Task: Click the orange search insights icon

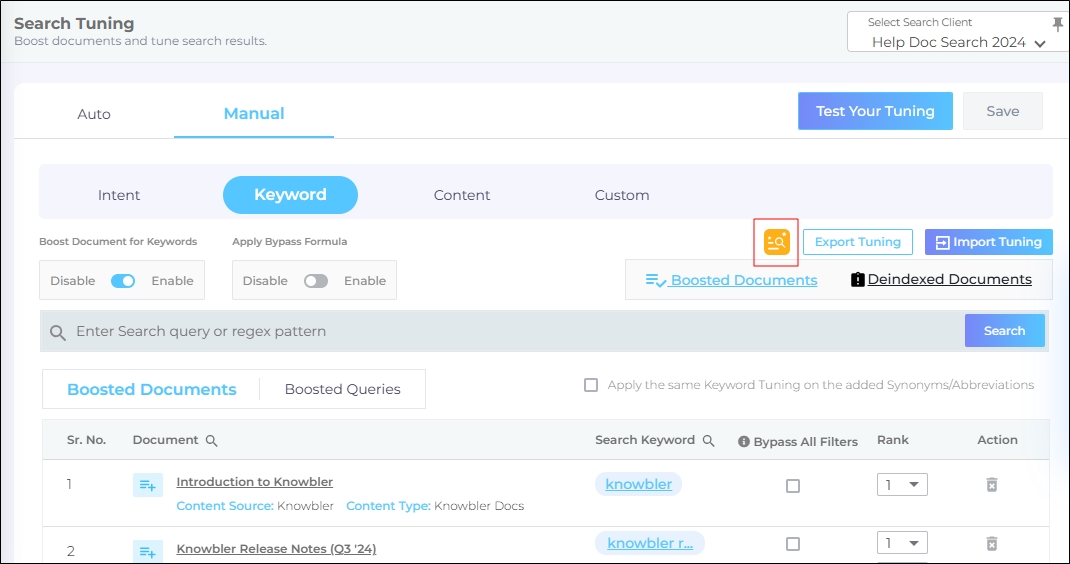Action: (776, 242)
